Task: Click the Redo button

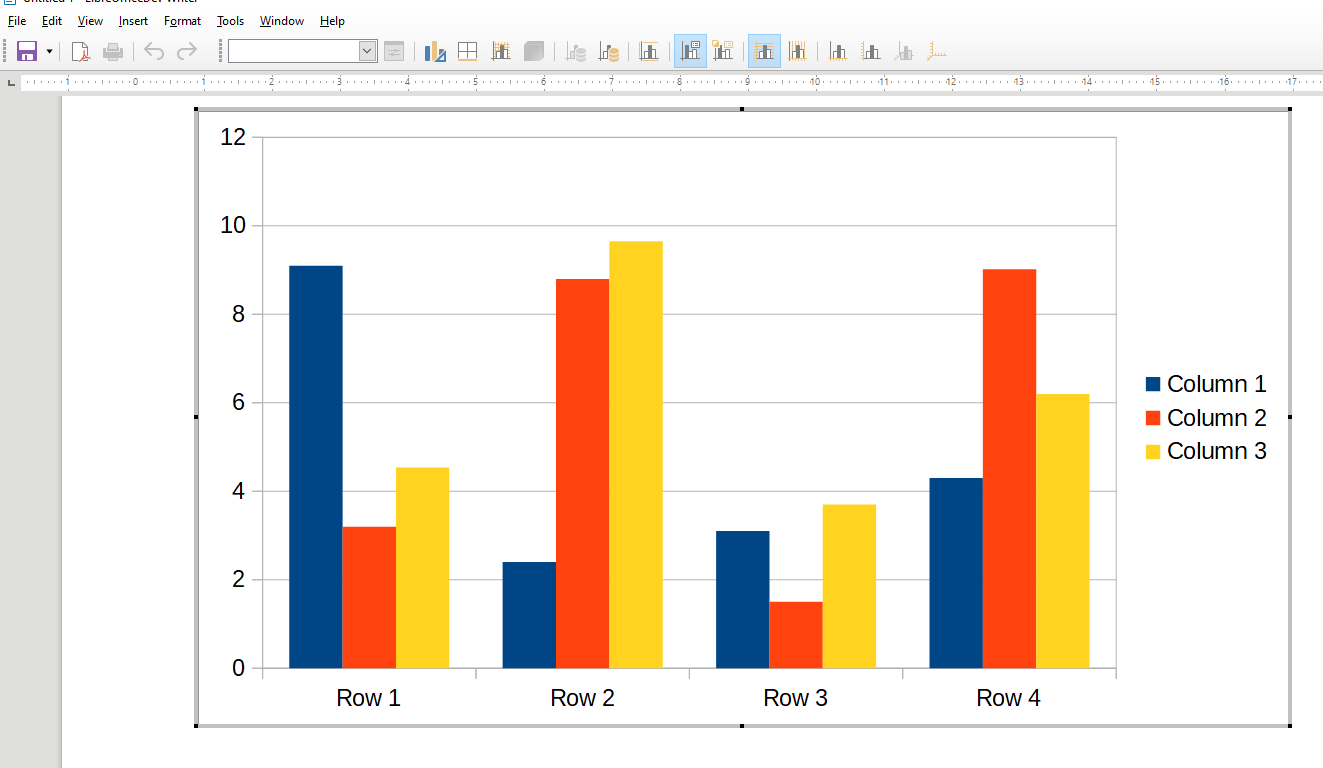Action: click(x=187, y=51)
